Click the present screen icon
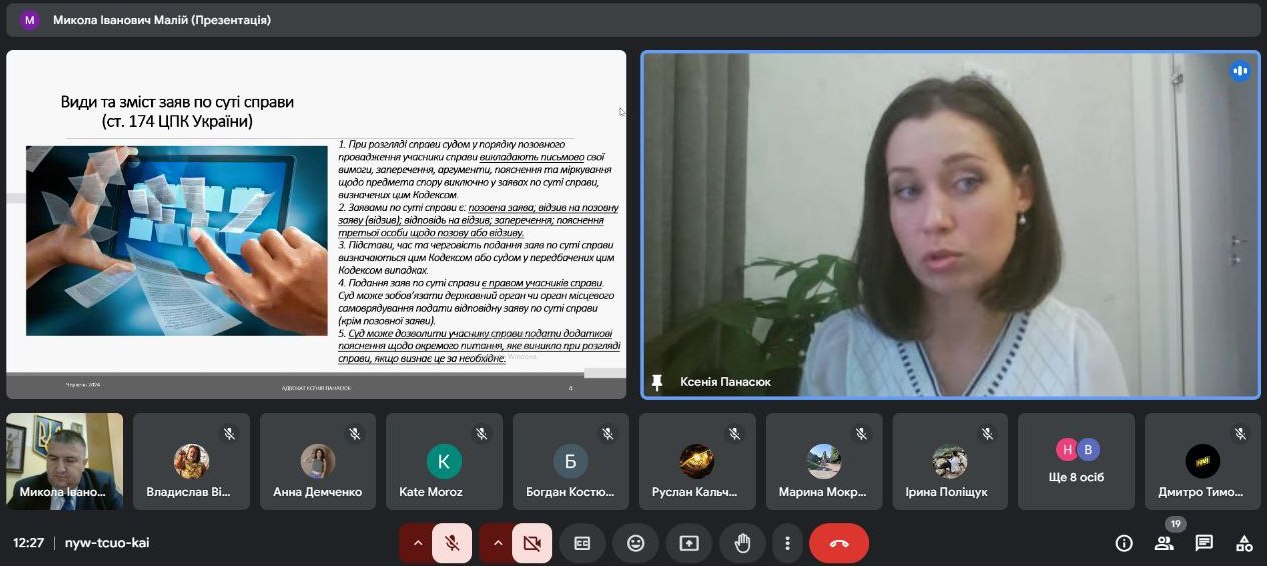1267x566 pixels. click(x=689, y=543)
